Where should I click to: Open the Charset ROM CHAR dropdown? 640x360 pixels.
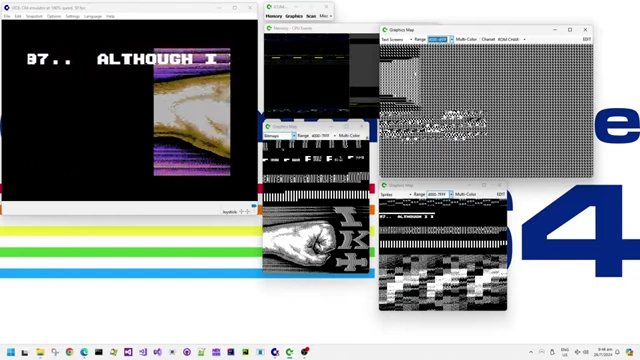tap(511, 40)
